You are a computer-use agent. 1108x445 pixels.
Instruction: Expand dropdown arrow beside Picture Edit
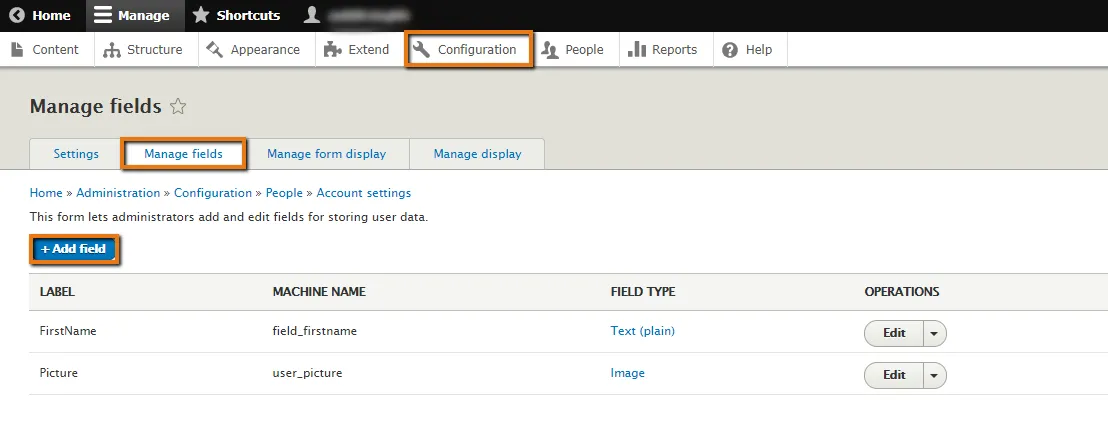tap(934, 375)
